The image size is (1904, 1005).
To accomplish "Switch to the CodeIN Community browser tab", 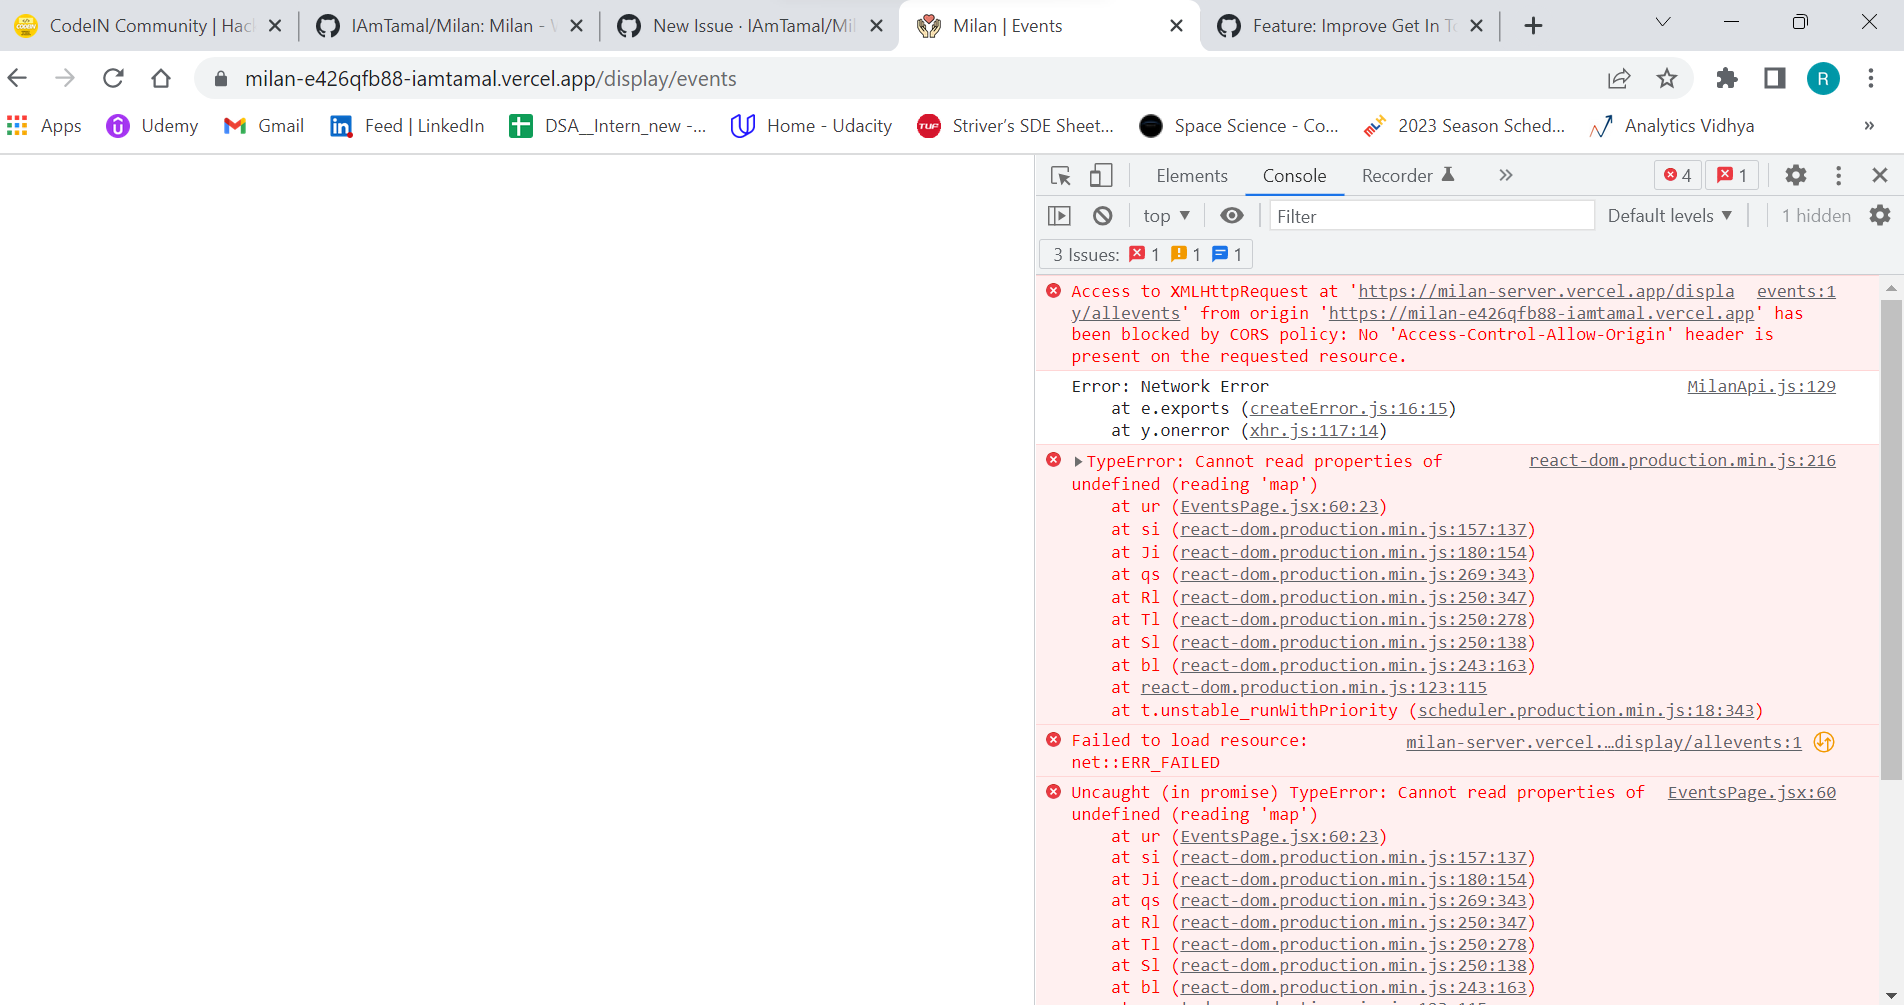I will [149, 26].
